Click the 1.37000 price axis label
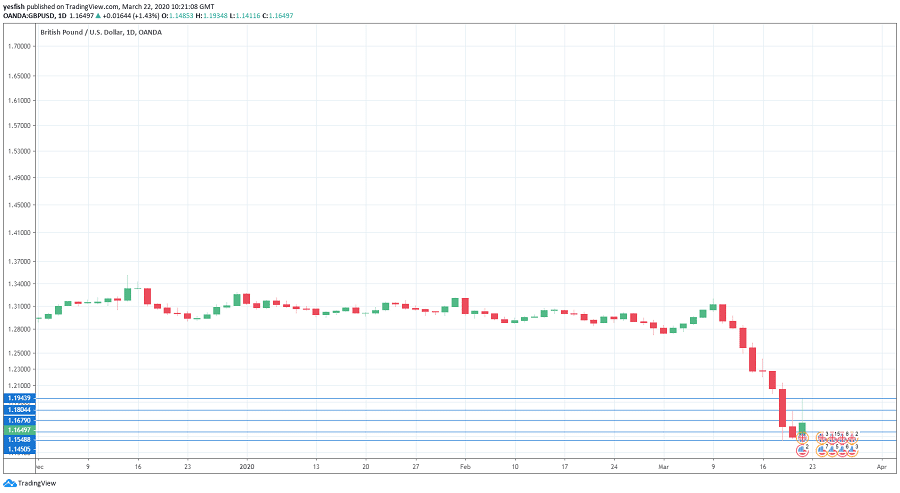The image size is (900, 493). 19,262
